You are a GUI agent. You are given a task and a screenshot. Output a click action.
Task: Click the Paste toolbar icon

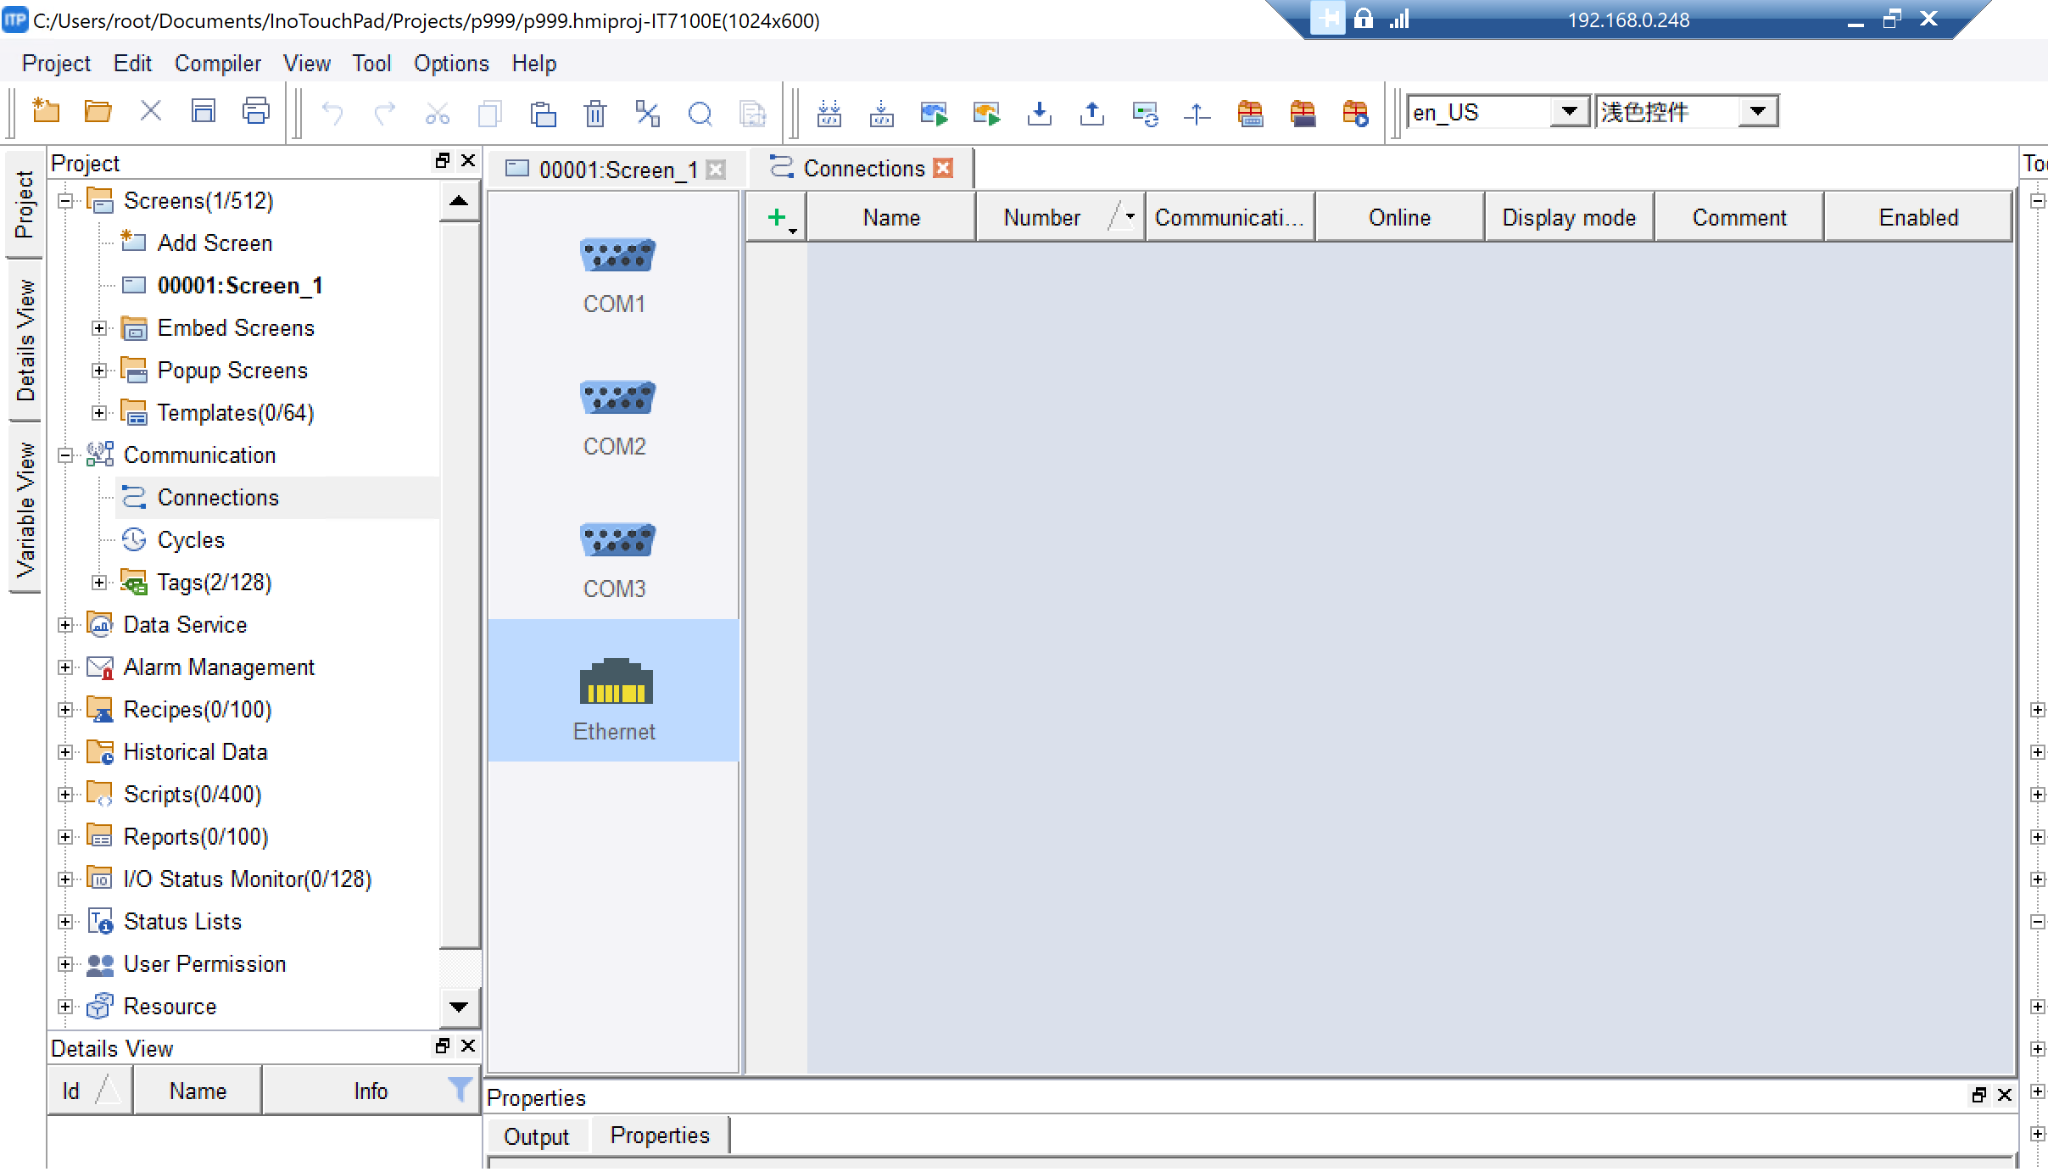click(543, 113)
